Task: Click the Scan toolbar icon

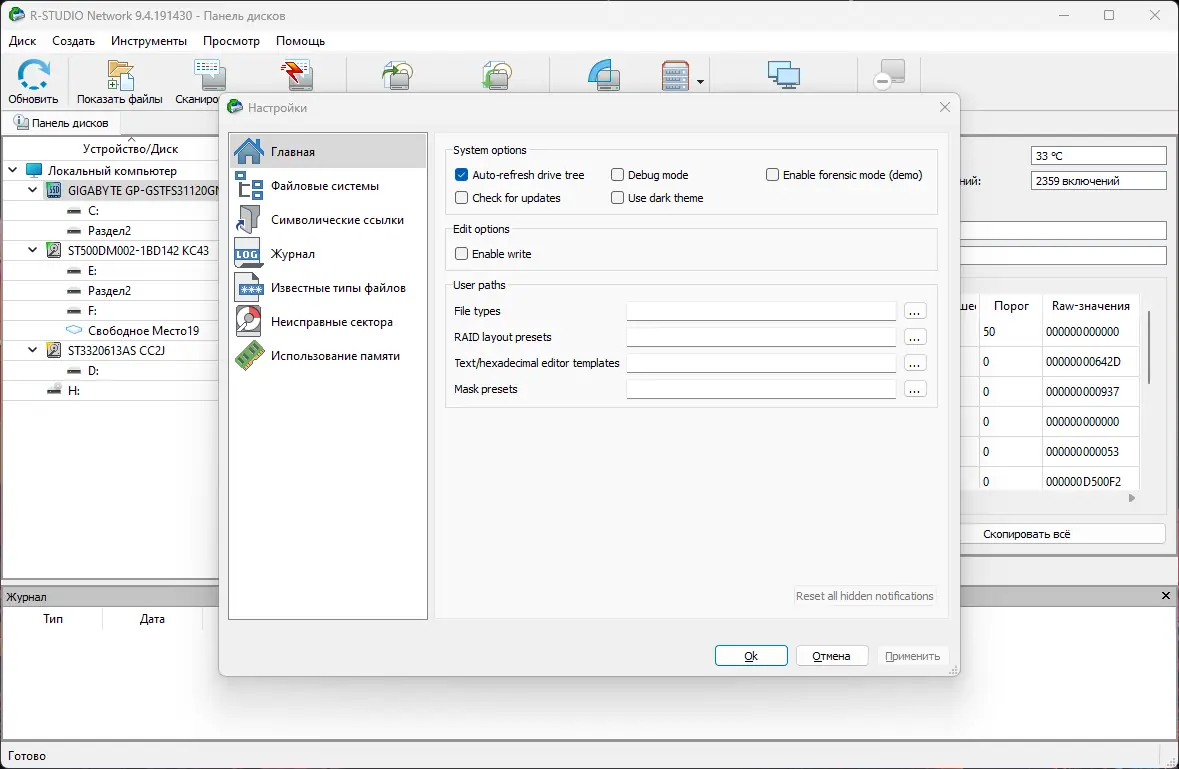Action: (x=210, y=75)
